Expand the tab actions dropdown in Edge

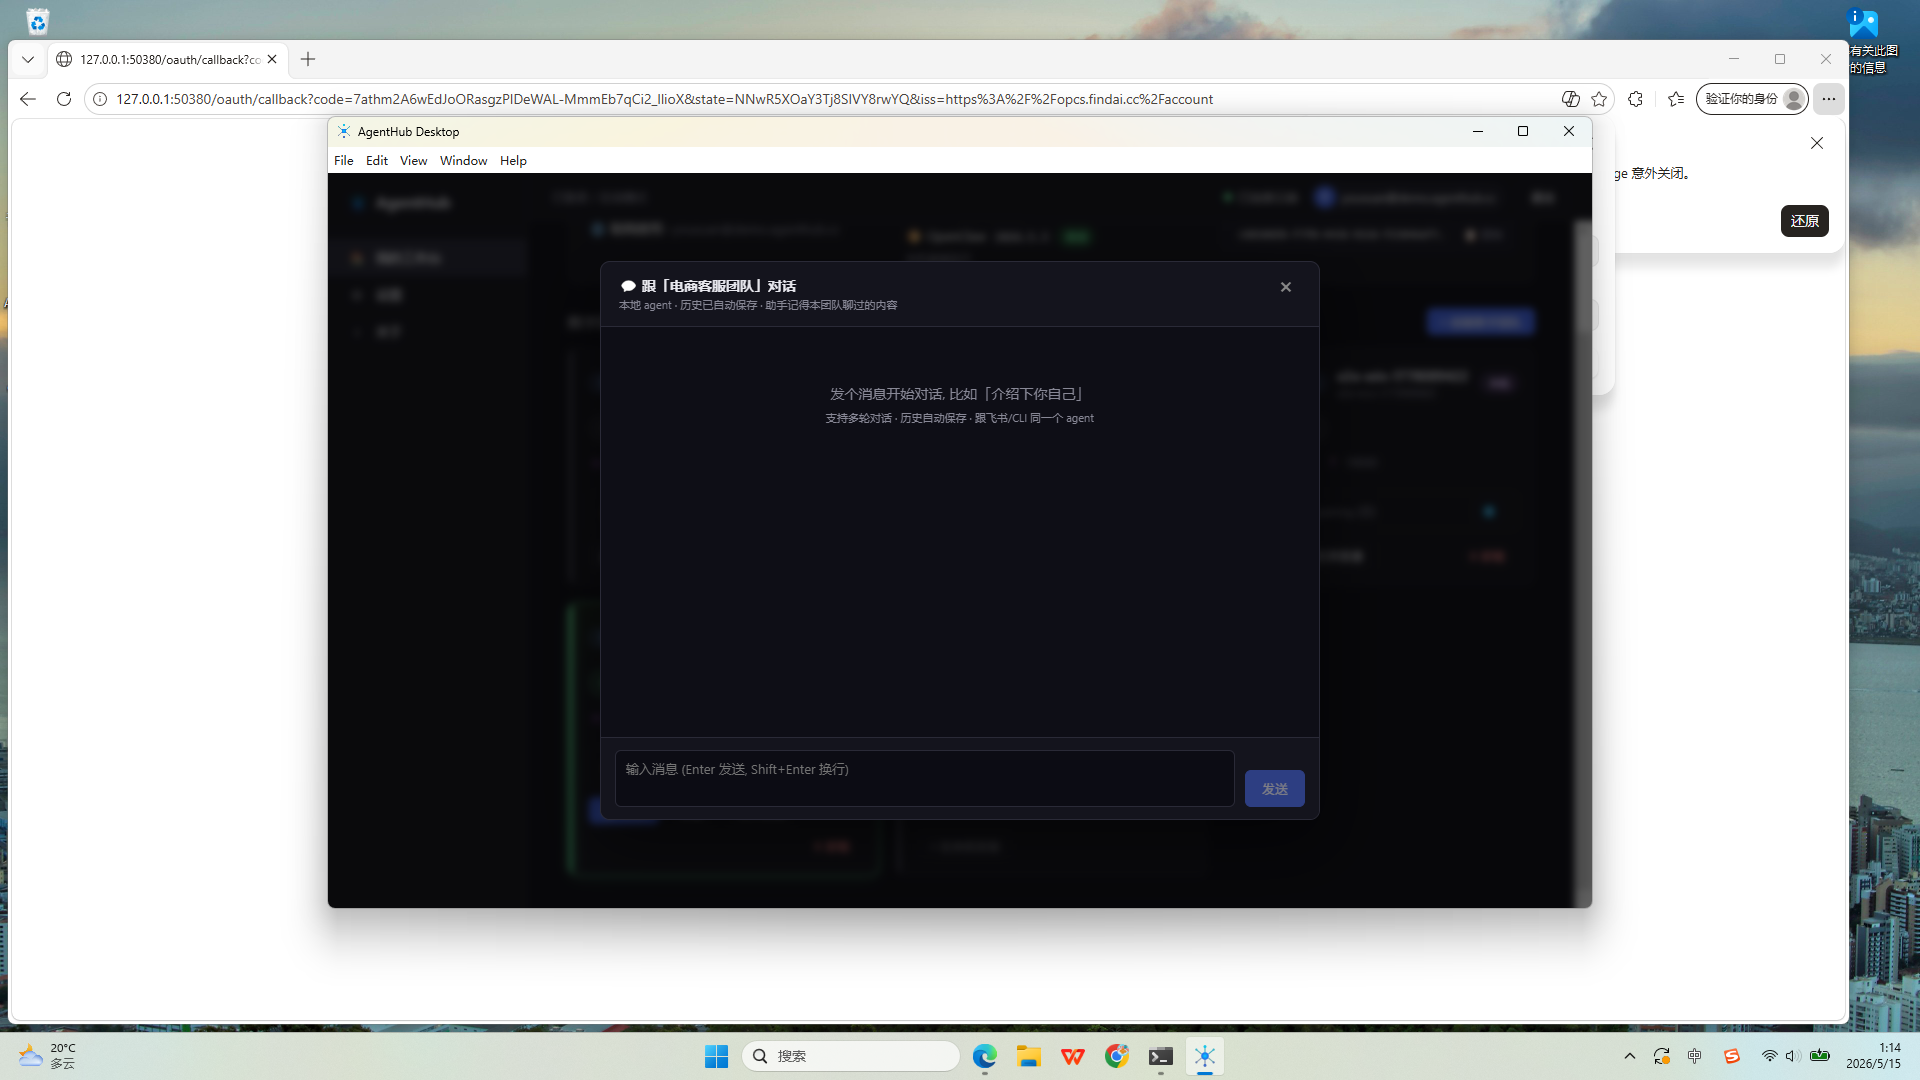28,59
